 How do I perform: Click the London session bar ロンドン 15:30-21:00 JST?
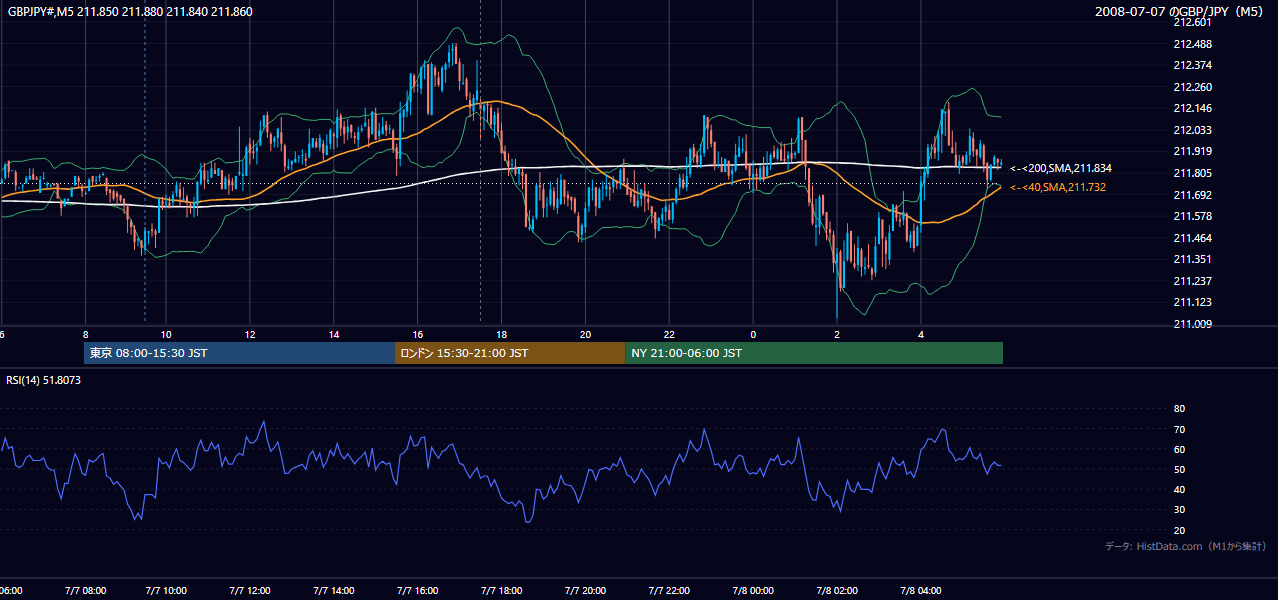[x=510, y=353]
